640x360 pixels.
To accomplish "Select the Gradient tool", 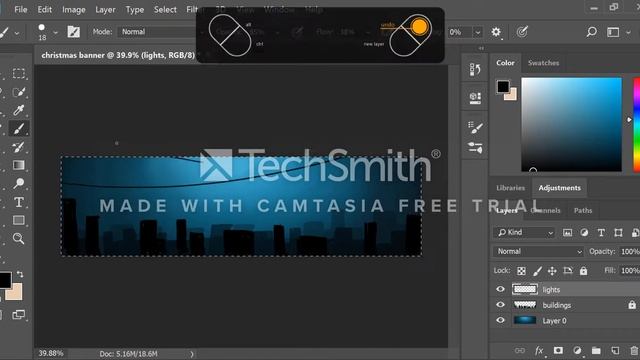I will [x=18, y=165].
